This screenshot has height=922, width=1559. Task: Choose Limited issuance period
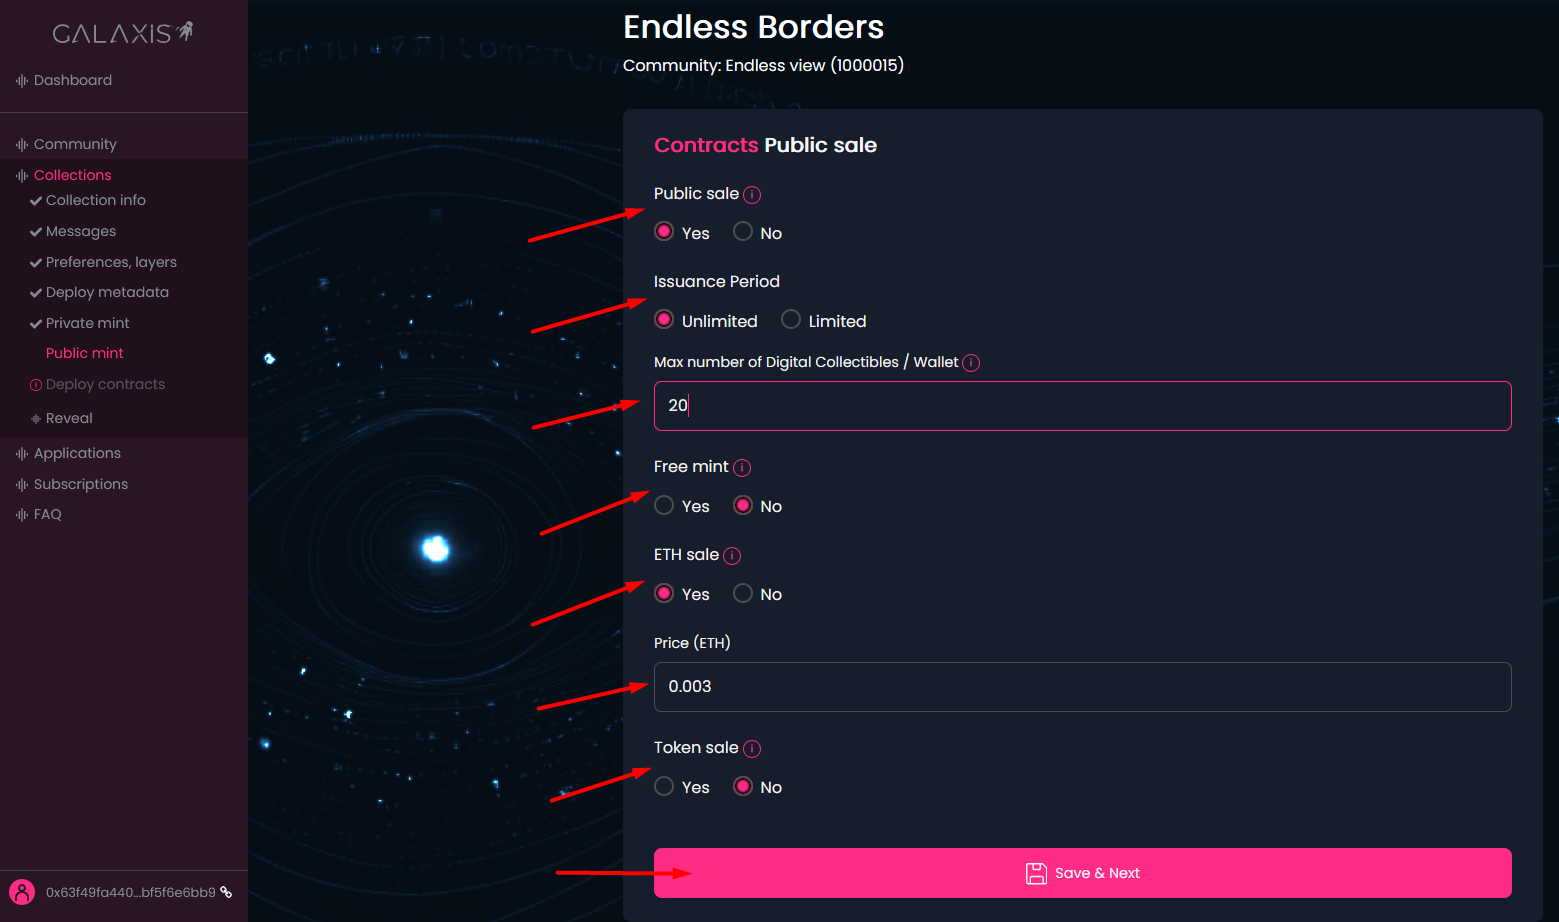coord(791,320)
